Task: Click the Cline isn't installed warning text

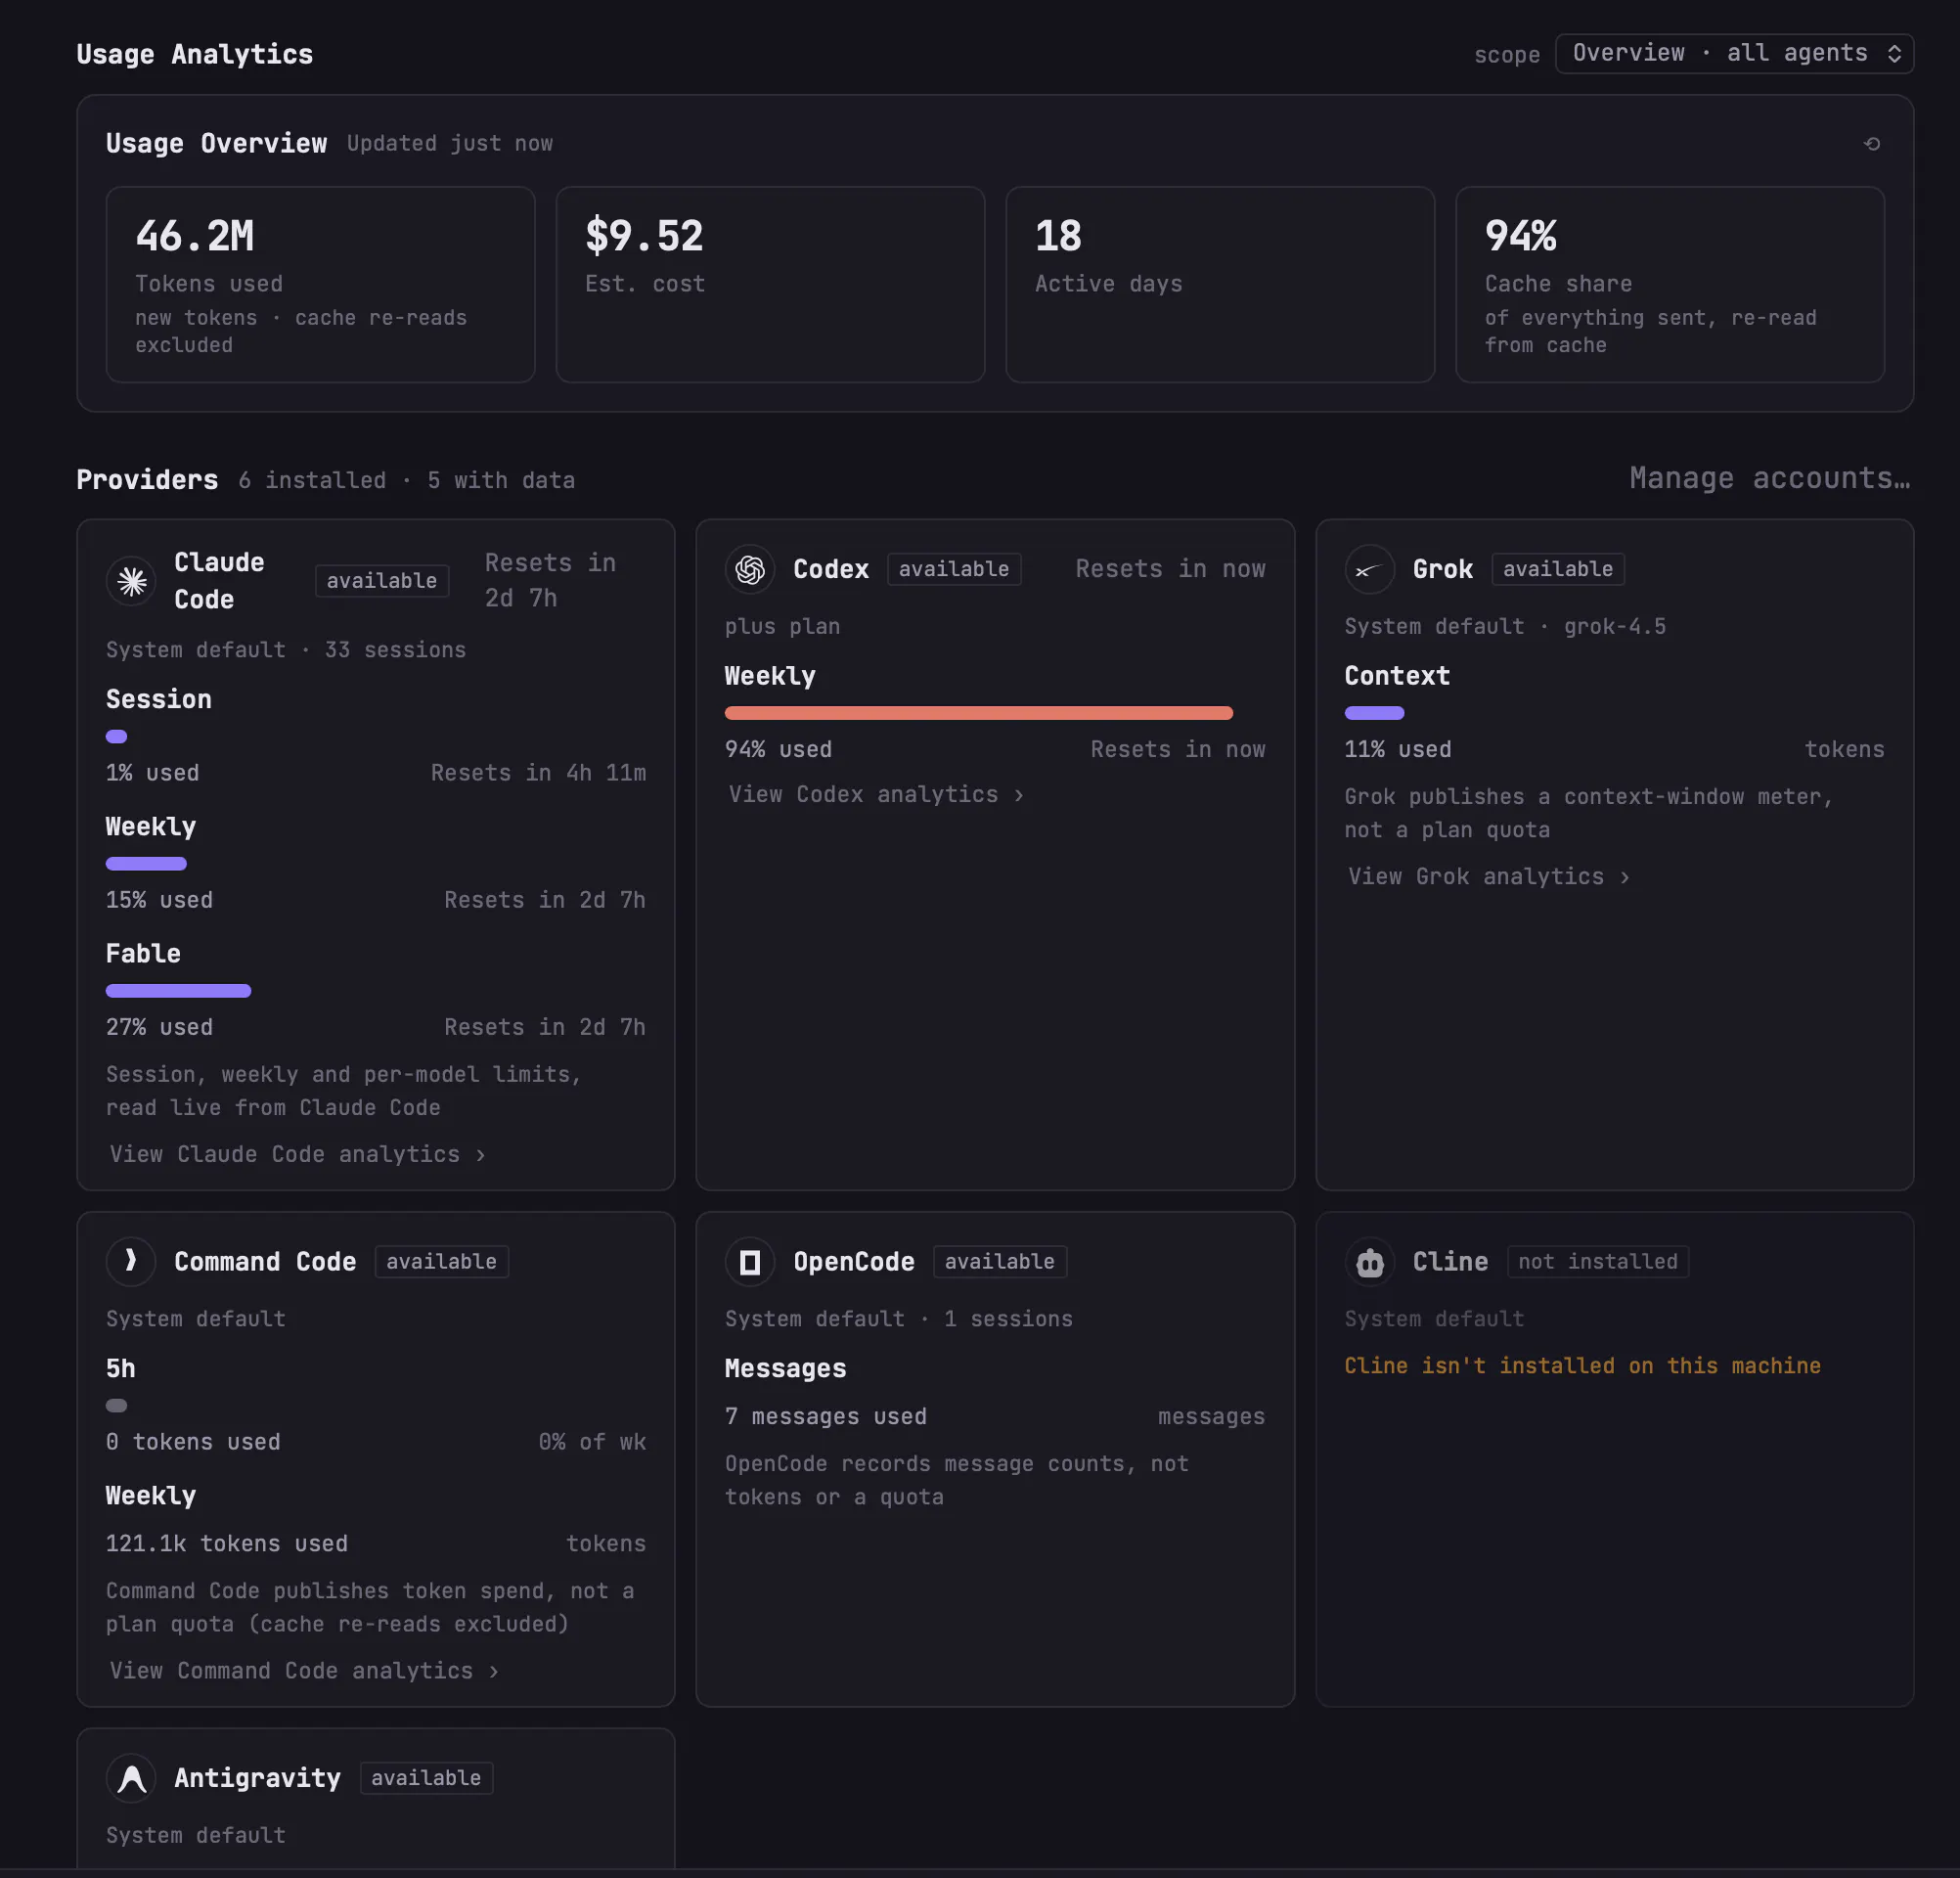Action: click(x=1582, y=1365)
